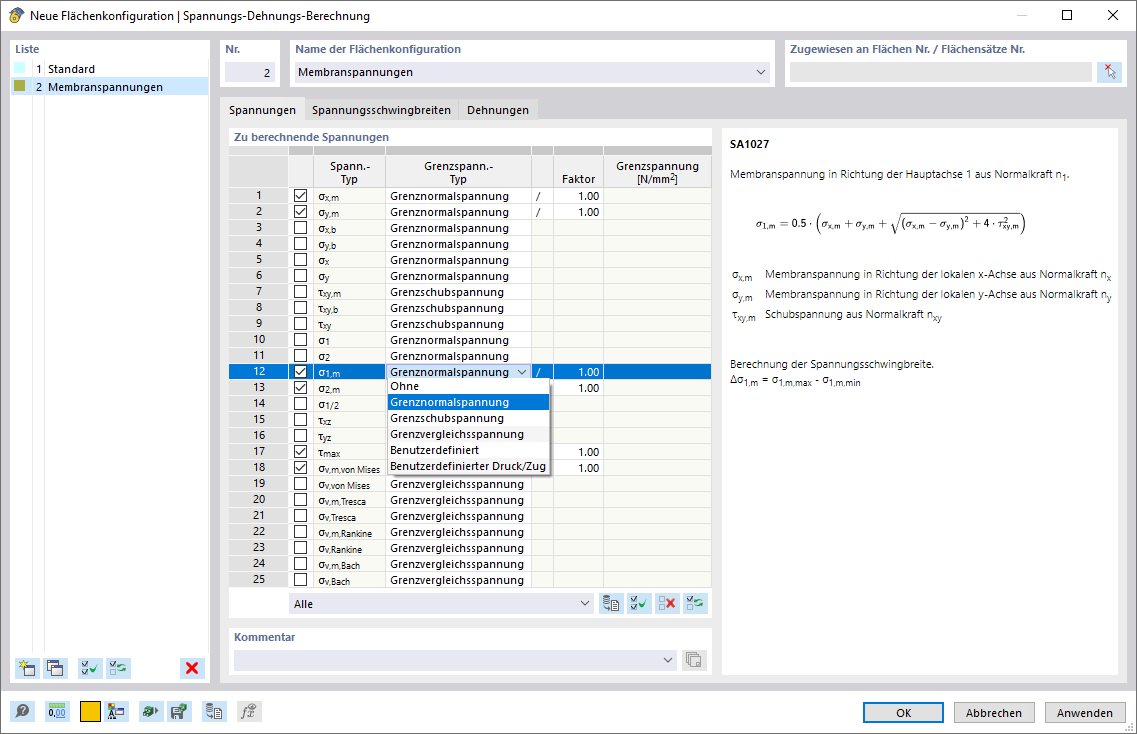
Task: Uncheck the σx,m stress checkbox in row 1
Action: coord(300,196)
